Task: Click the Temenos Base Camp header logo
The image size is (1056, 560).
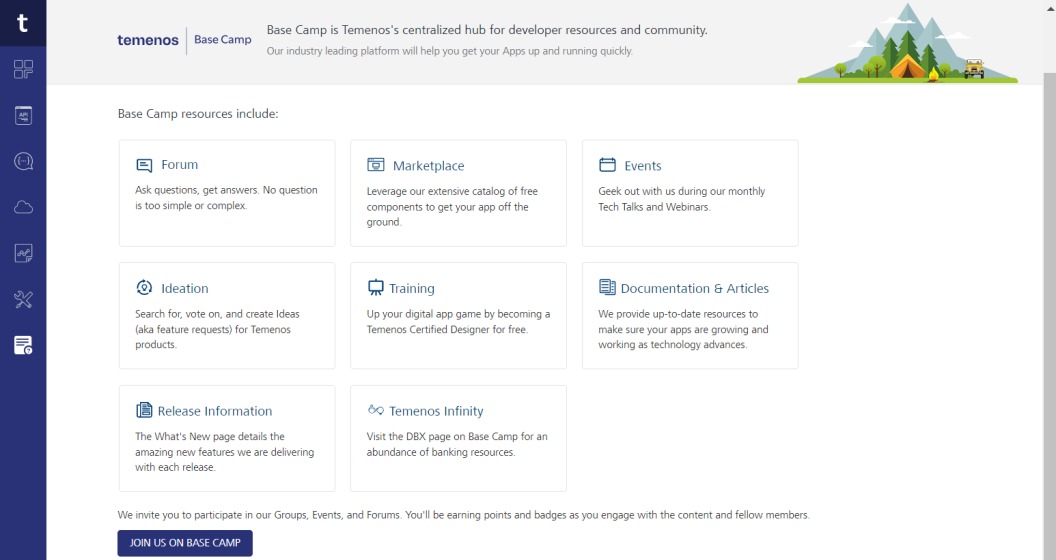Action: tap(185, 40)
